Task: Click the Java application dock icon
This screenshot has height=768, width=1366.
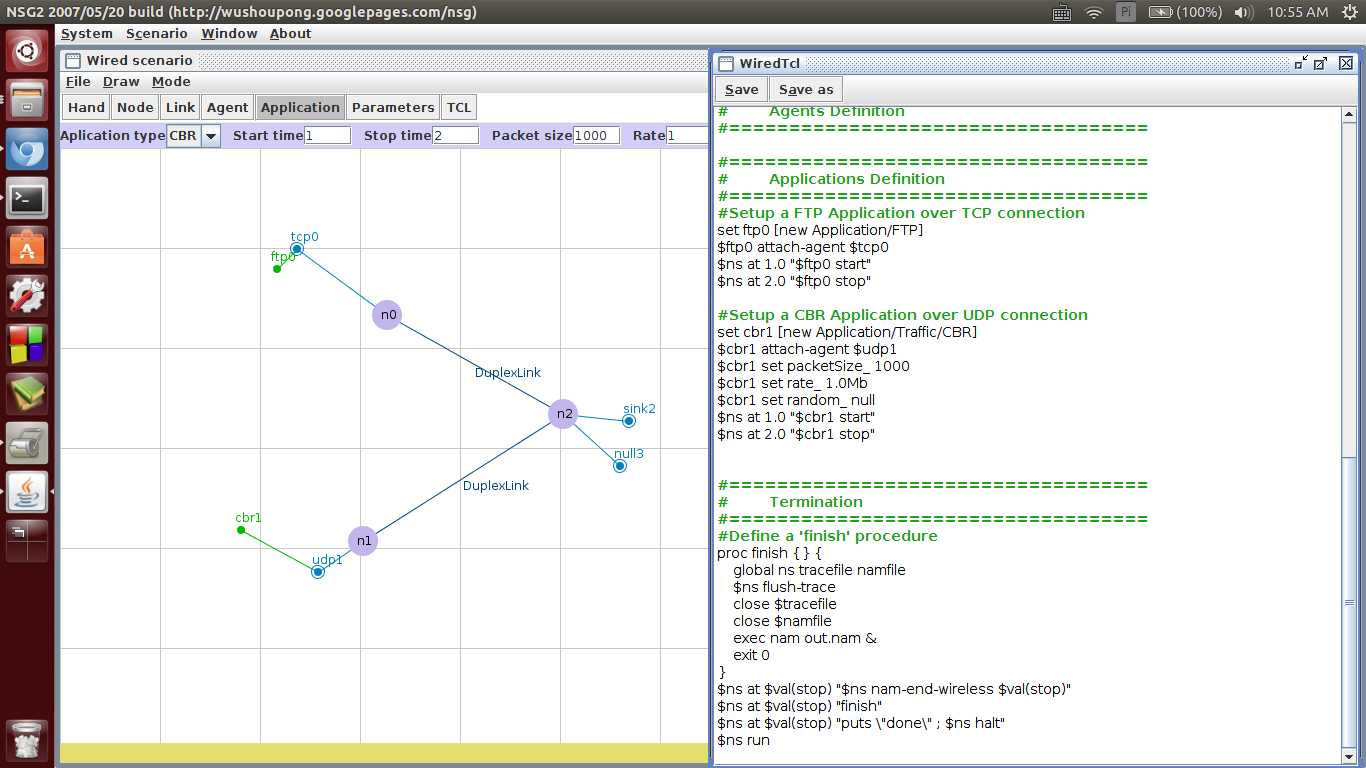Action: tap(27, 491)
